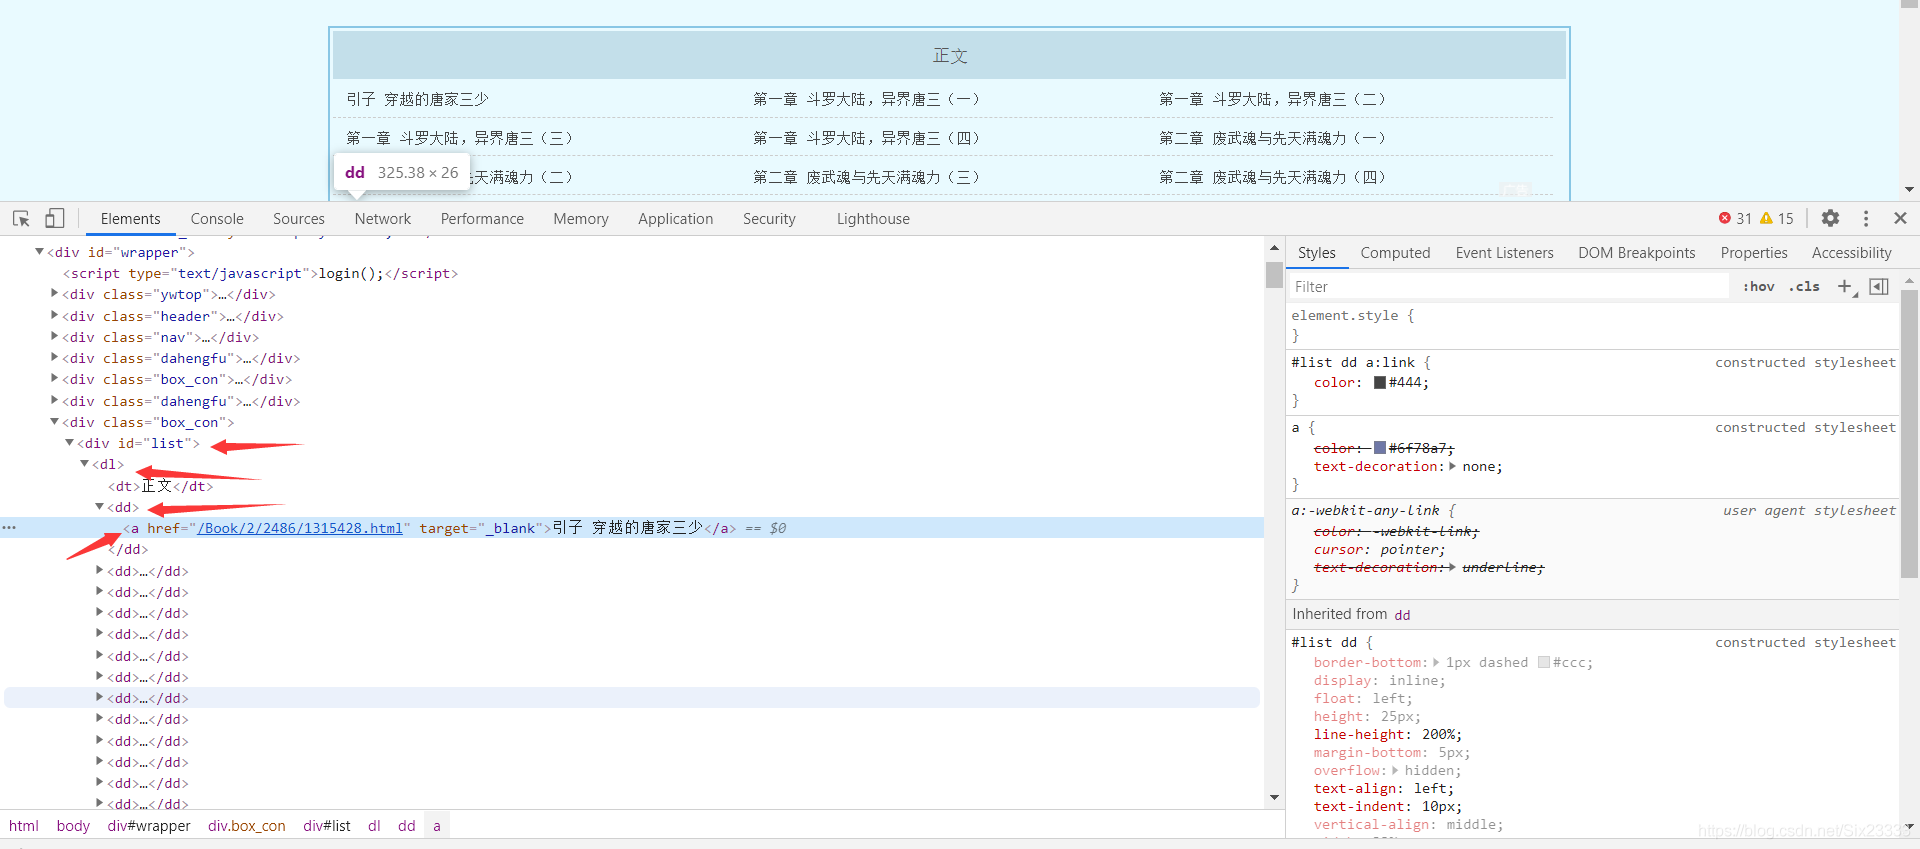Image resolution: width=1920 pixels, height=849 pixels.
Task: Click the /Book/2/2486/1315428.html href link
Action: click(300, 528)
